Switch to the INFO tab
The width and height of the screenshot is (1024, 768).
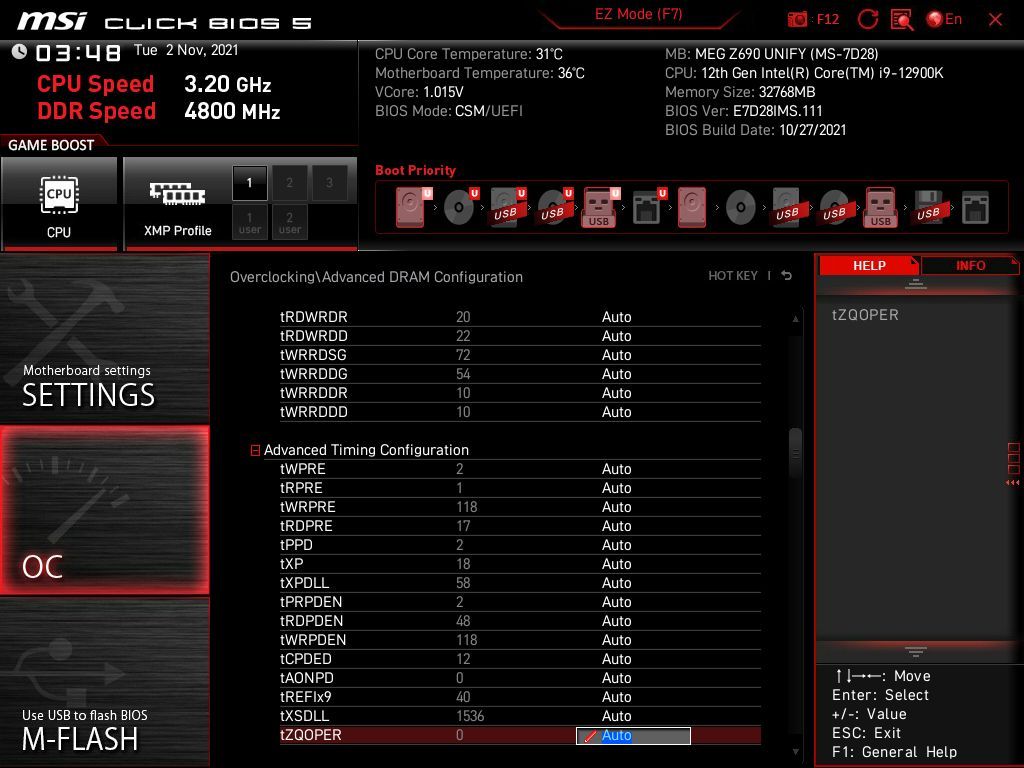coord(970,265)
